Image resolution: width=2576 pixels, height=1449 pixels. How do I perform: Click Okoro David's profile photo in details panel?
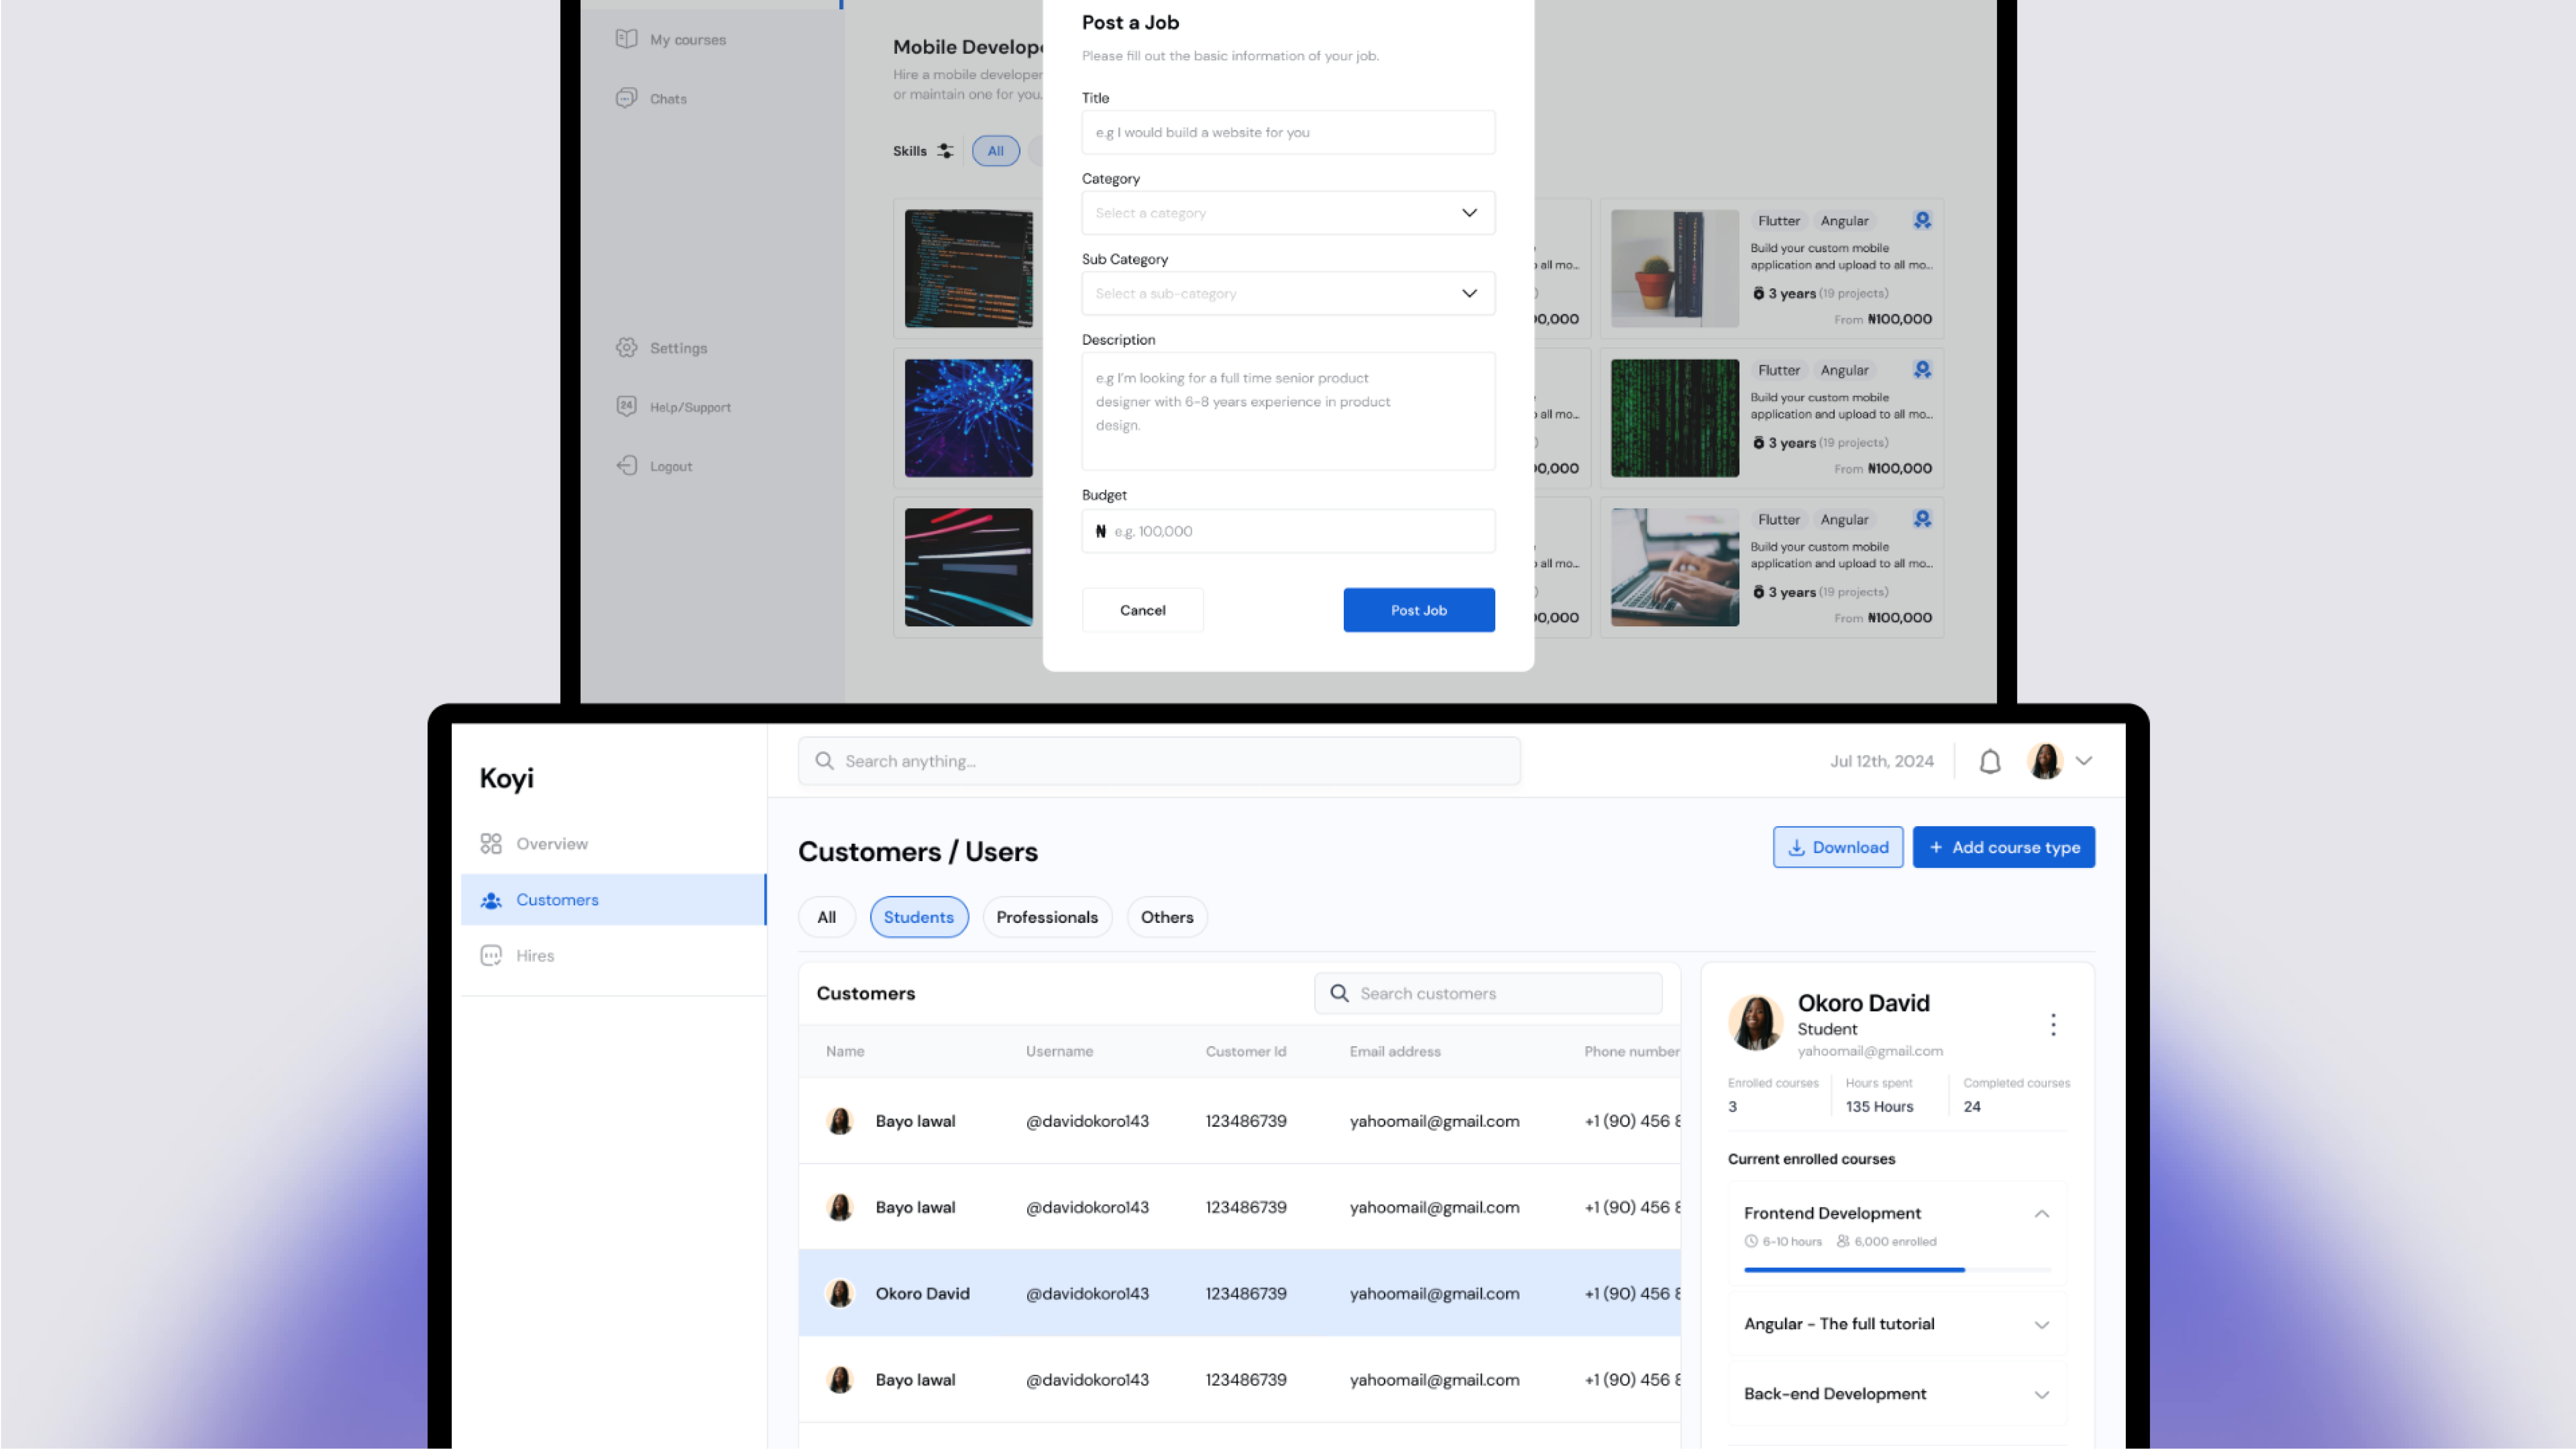click(x=1755, y=1023)
